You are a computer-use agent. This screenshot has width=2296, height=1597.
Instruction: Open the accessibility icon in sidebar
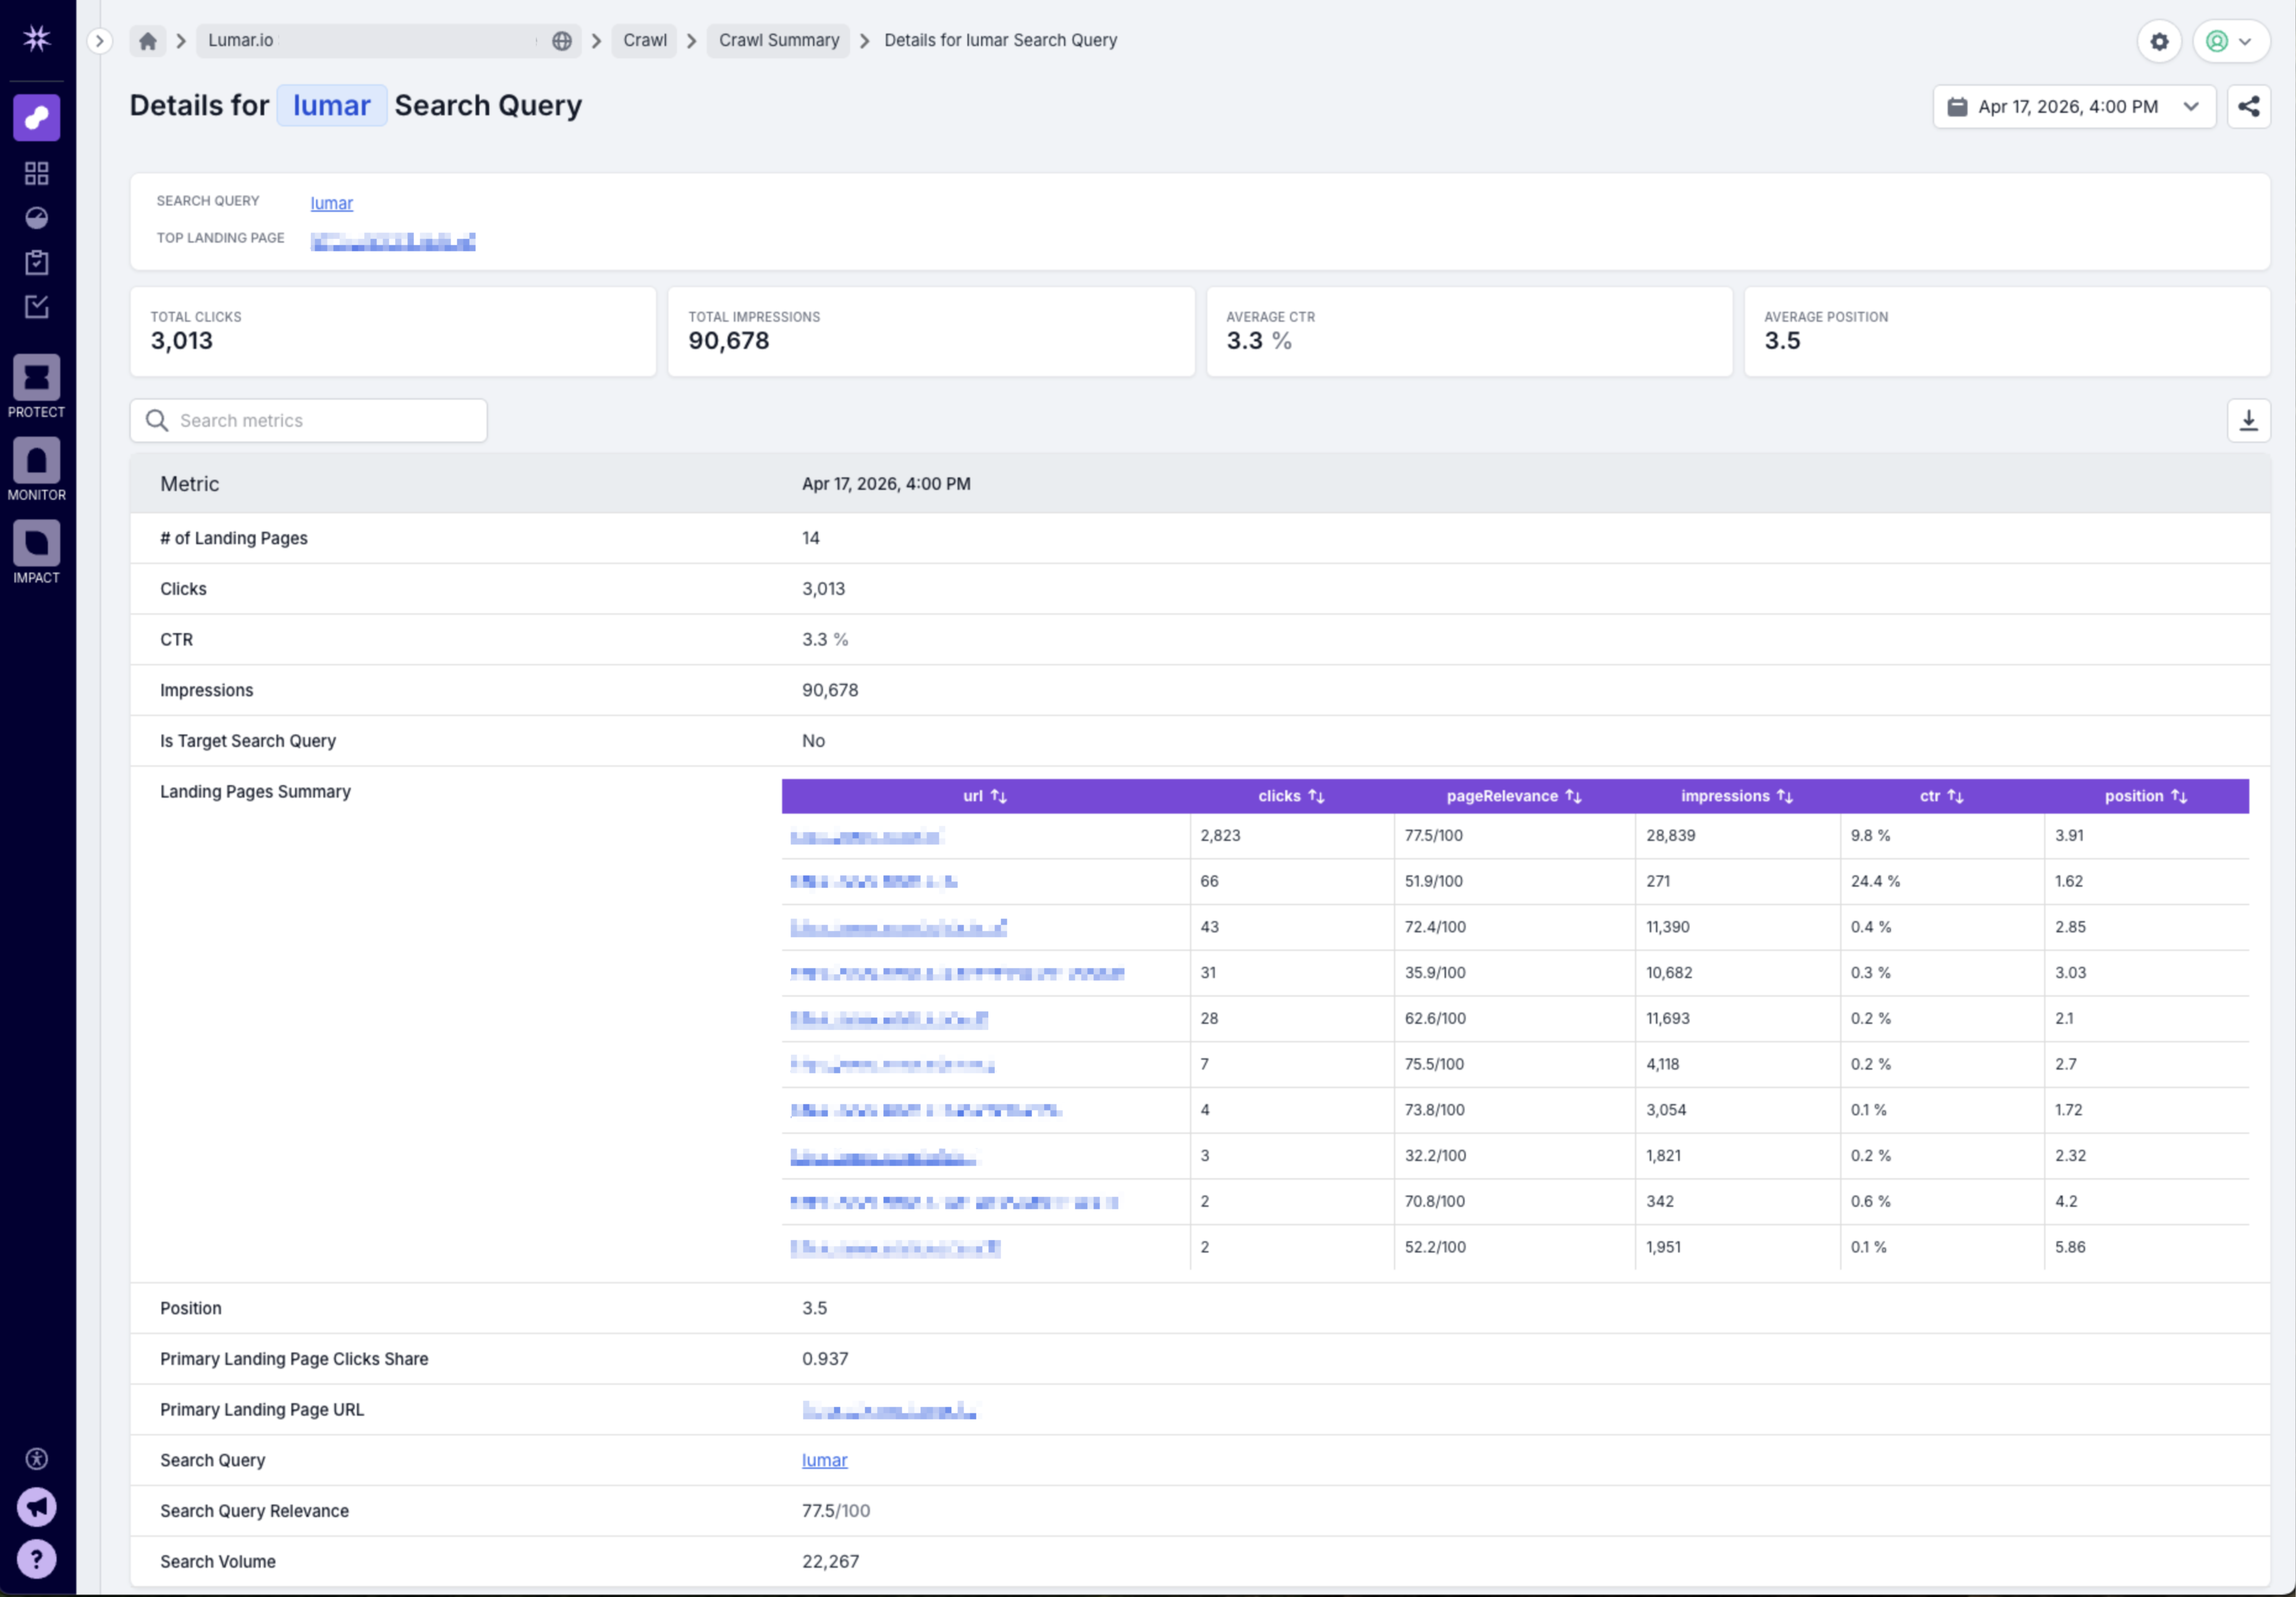(37, 1459)
